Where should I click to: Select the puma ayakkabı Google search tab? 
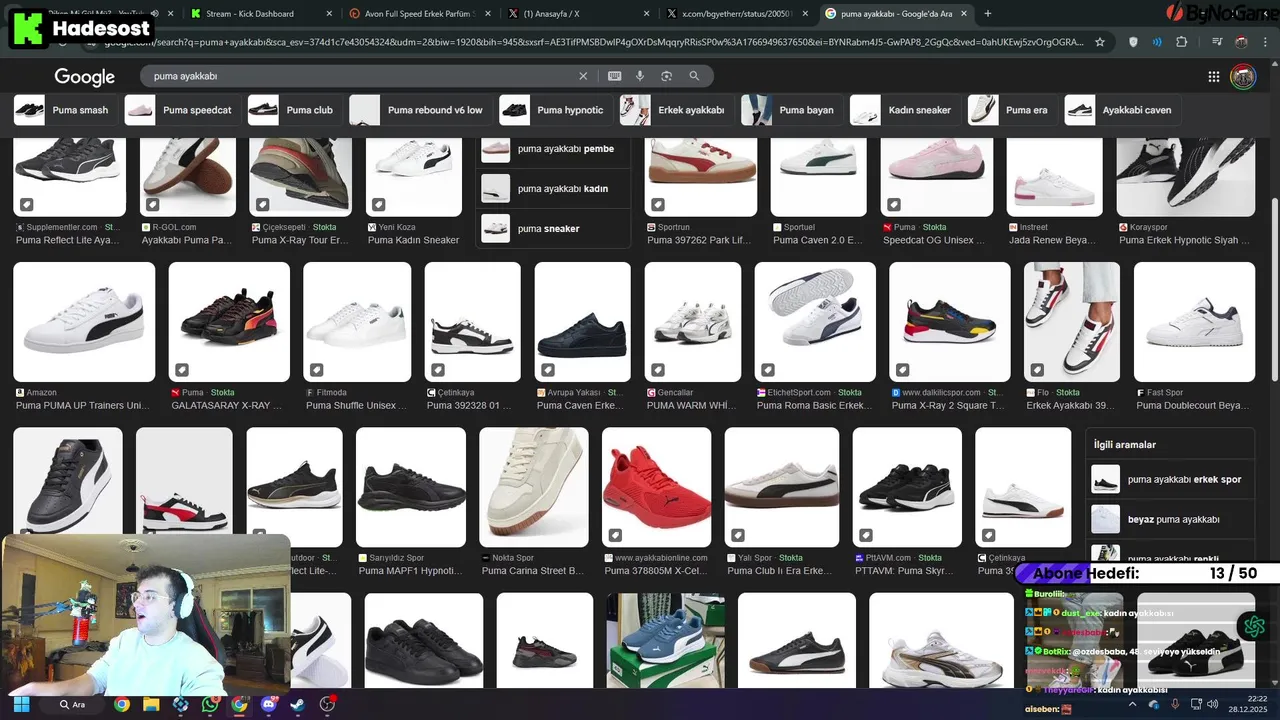tap(898, 14)
